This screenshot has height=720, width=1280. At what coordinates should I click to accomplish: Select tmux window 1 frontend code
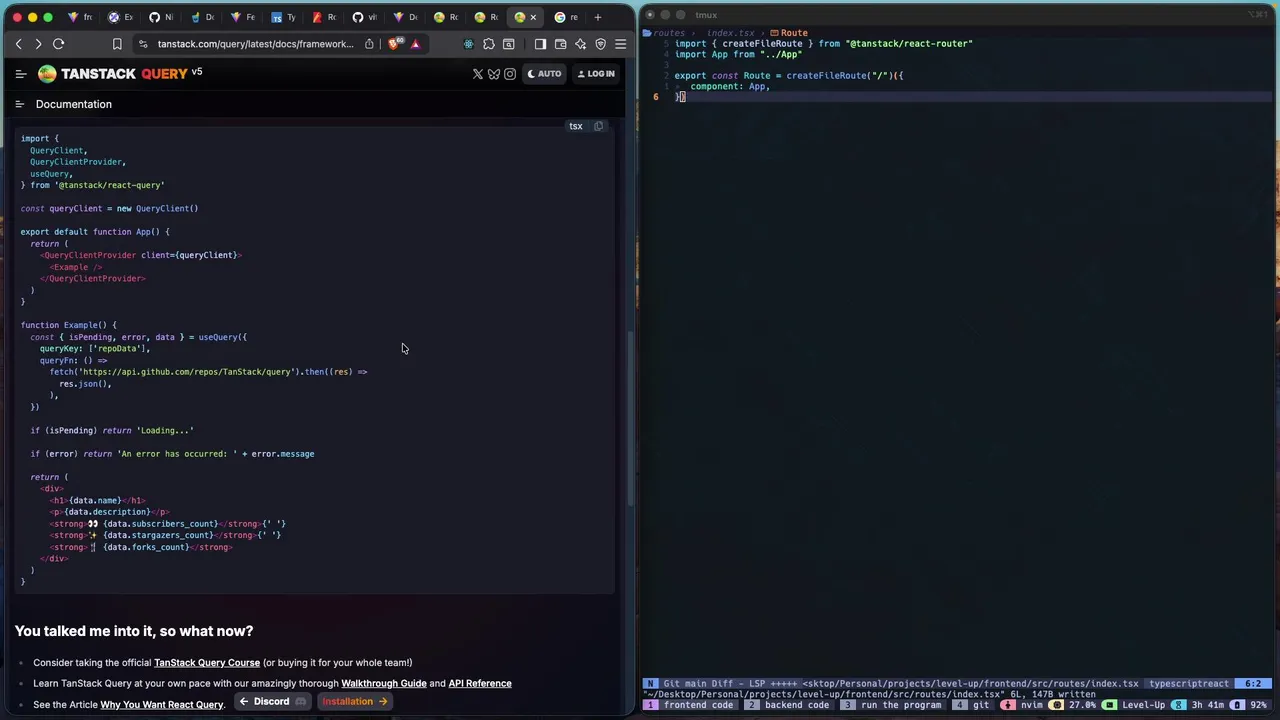[x=690, y=705]
